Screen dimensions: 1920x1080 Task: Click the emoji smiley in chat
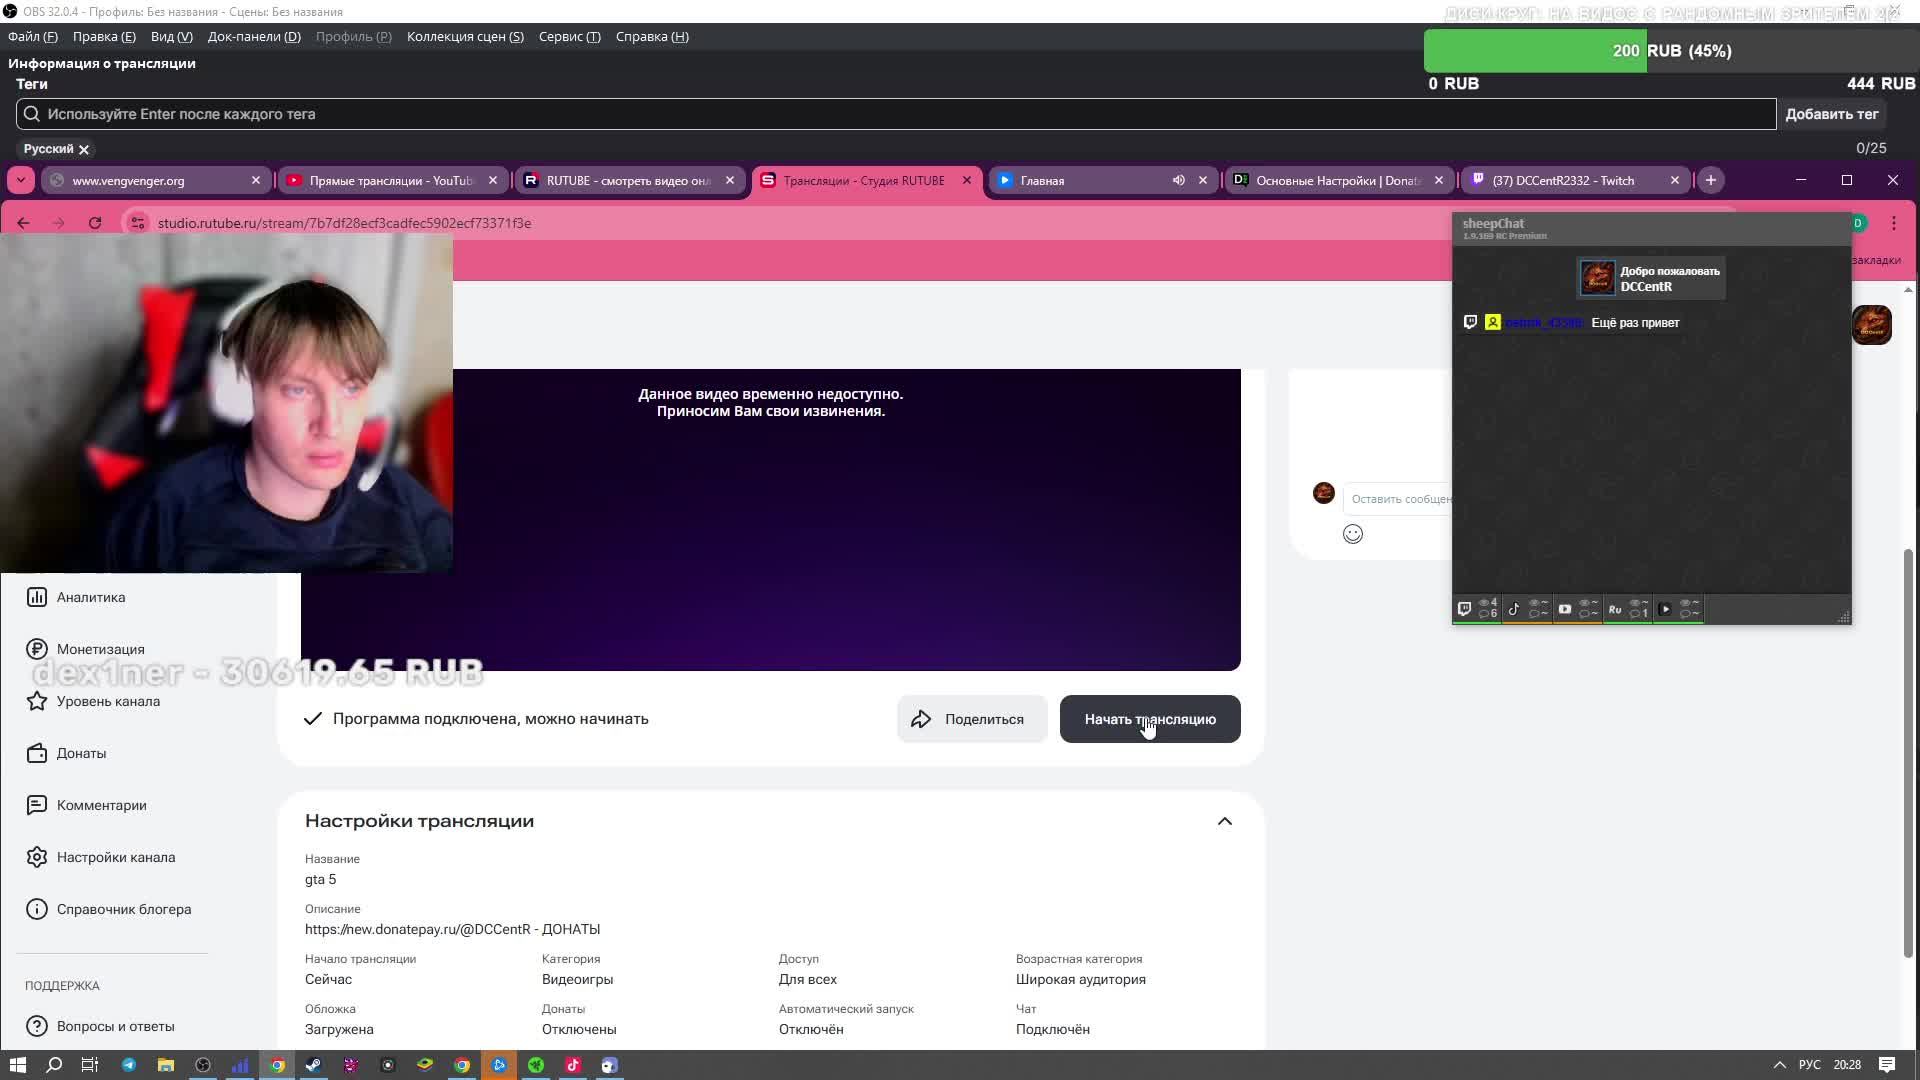click(x=1352, y=534)
